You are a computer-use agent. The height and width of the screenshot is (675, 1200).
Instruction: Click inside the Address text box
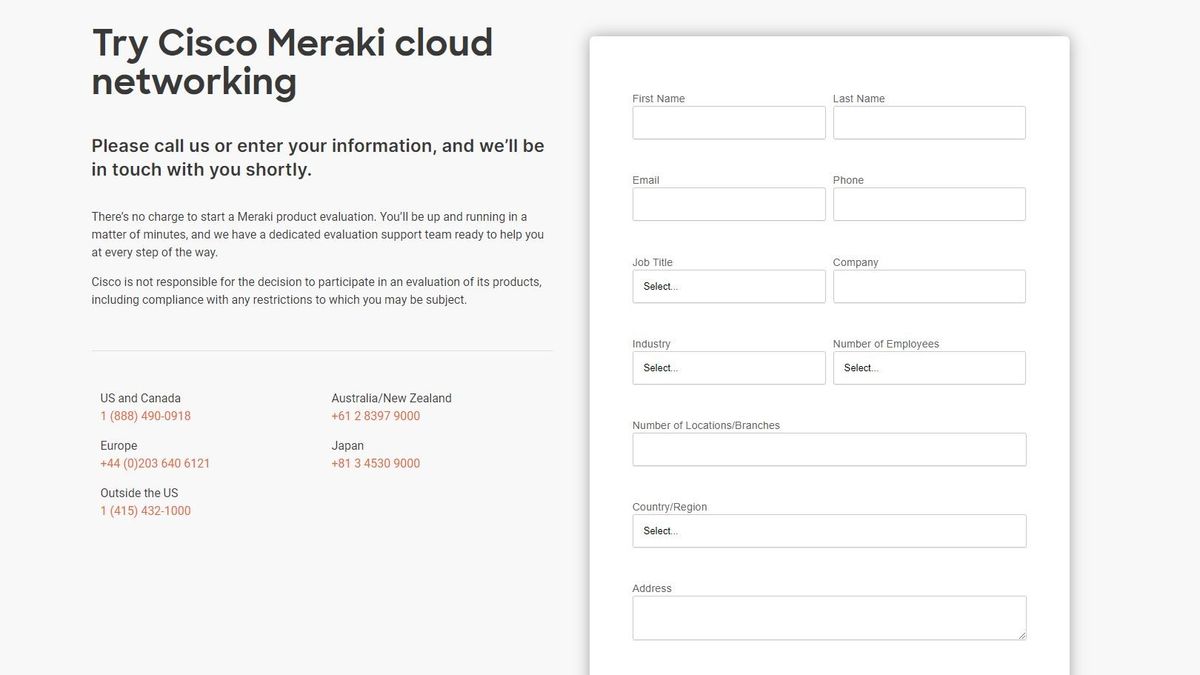(x=829, y=617)
